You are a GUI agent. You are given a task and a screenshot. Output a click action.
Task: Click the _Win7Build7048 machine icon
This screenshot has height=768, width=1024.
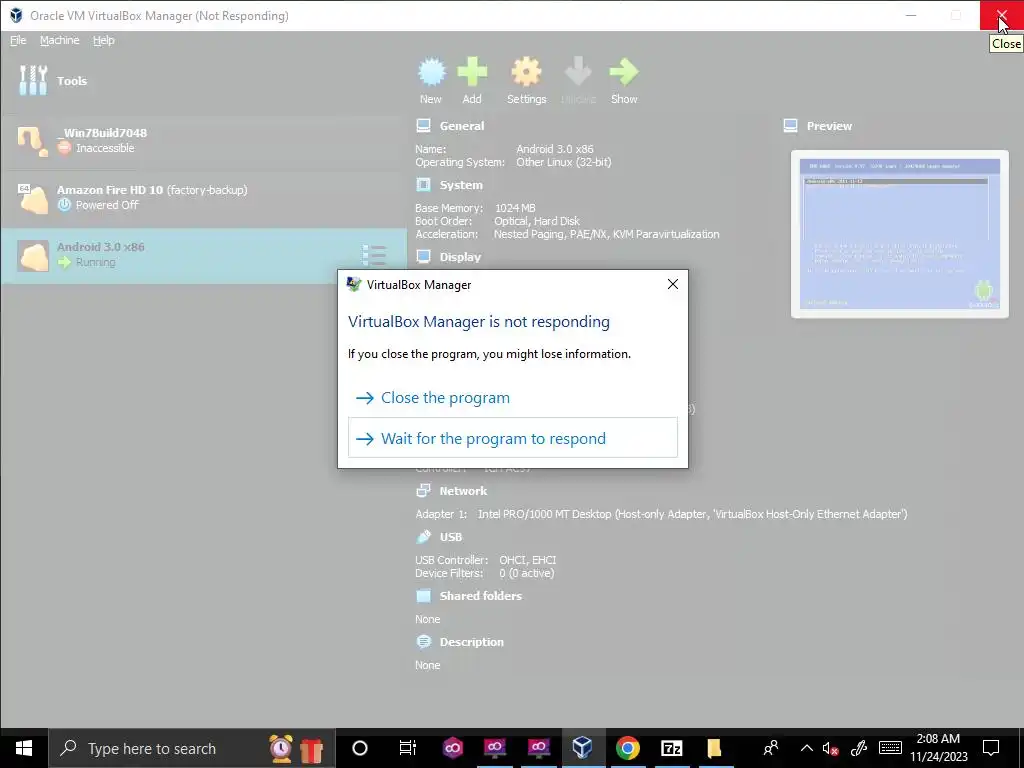[x=32, y=140]
